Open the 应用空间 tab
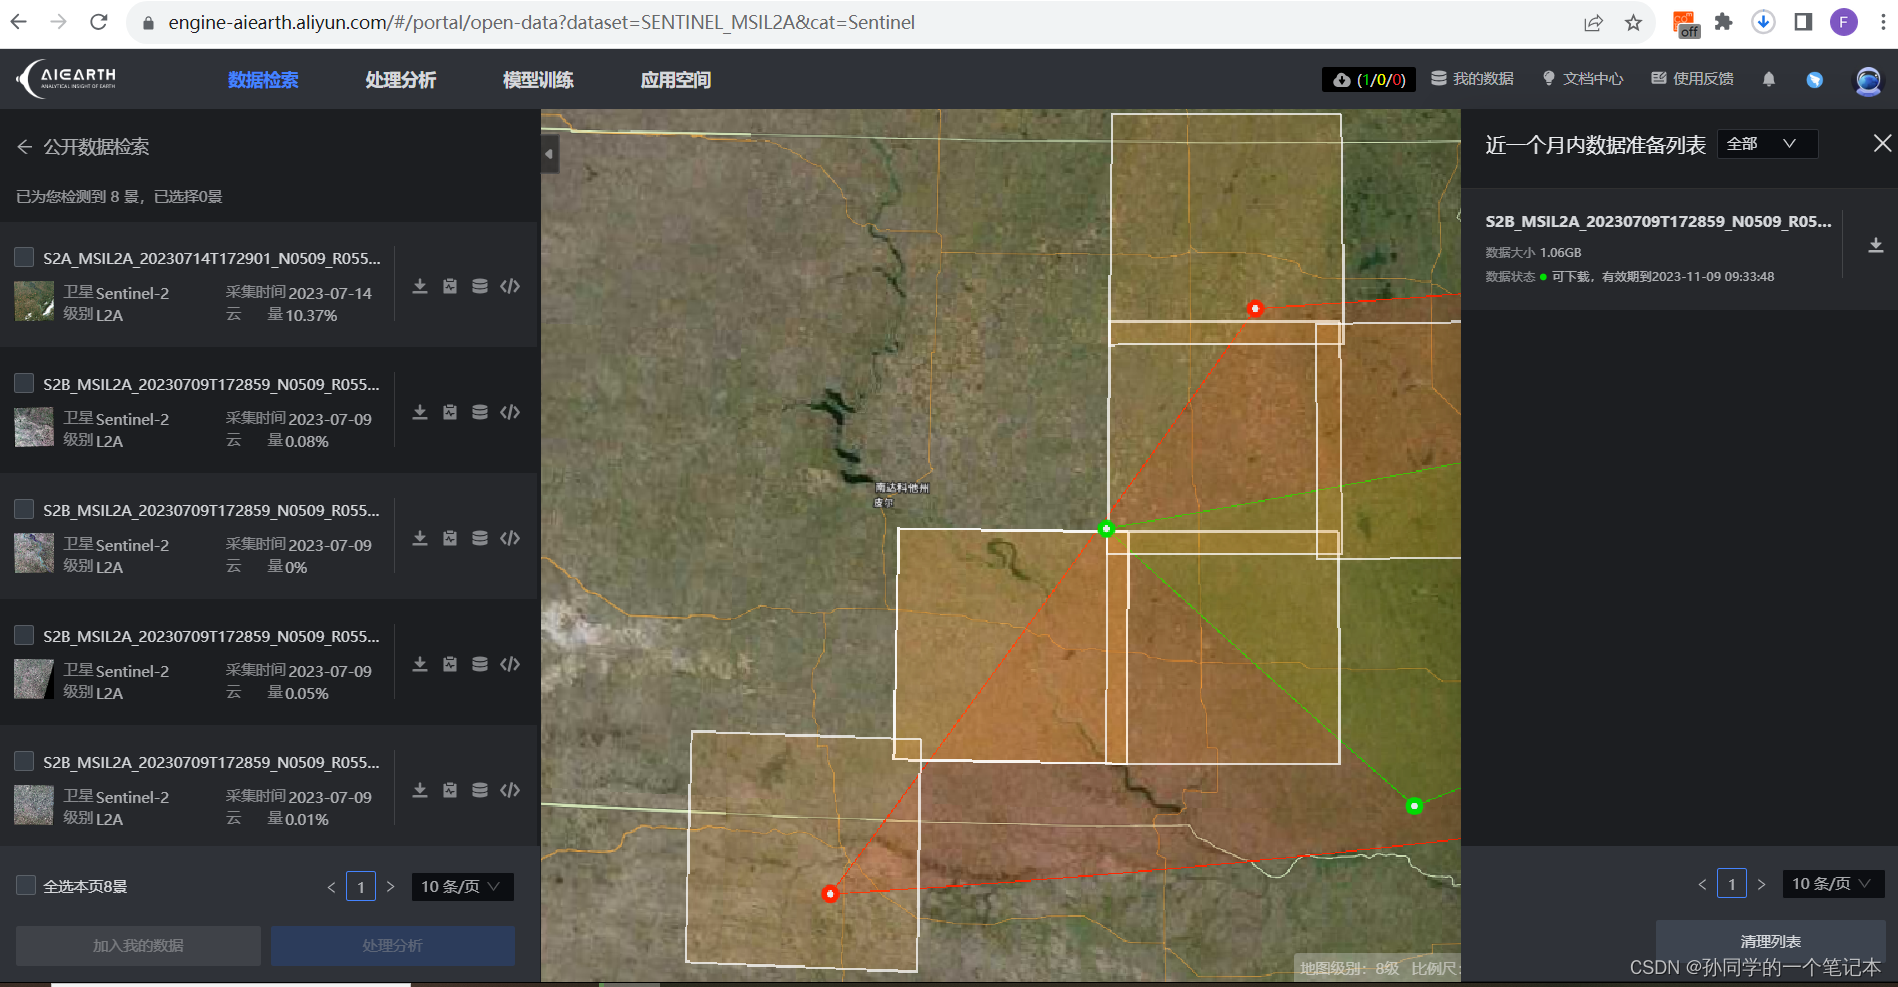This screenshot has height=987, width=1898. tap(676, 80)
